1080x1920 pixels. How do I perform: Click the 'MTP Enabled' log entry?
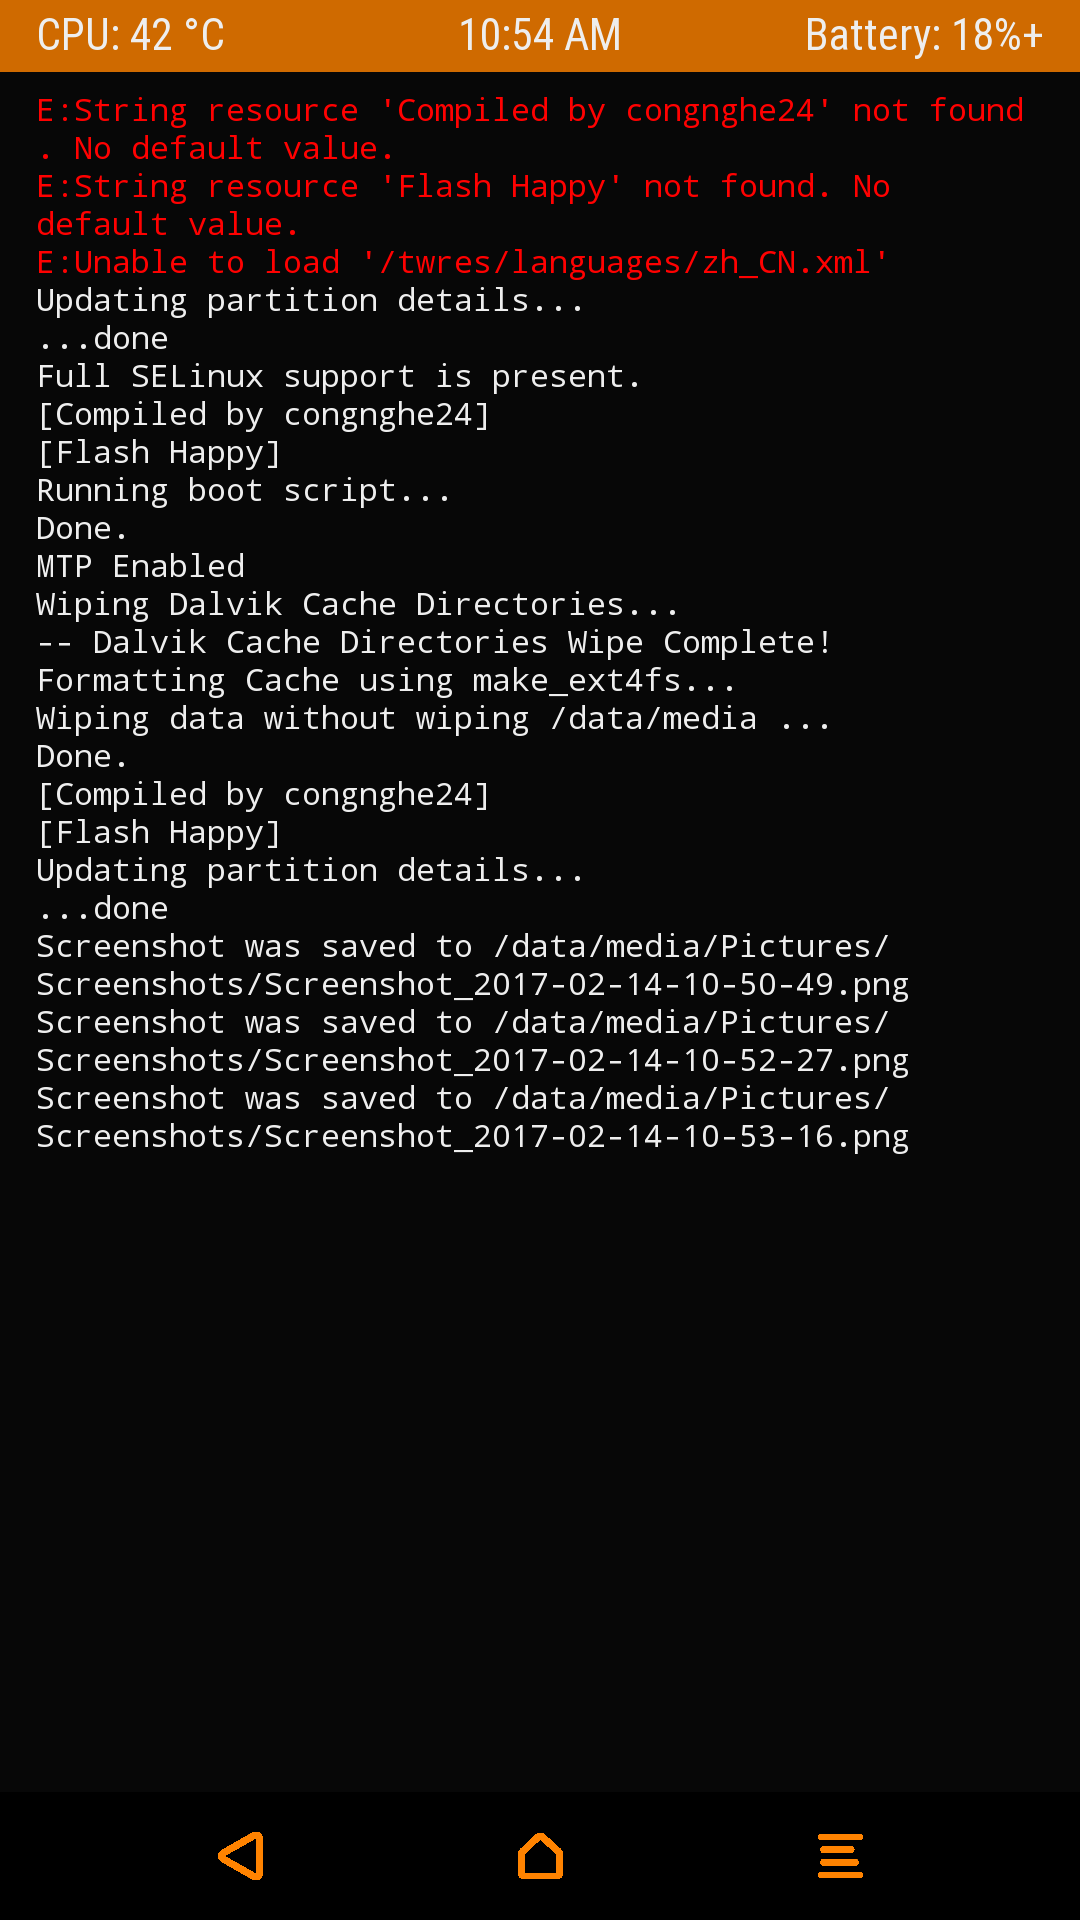141,567
